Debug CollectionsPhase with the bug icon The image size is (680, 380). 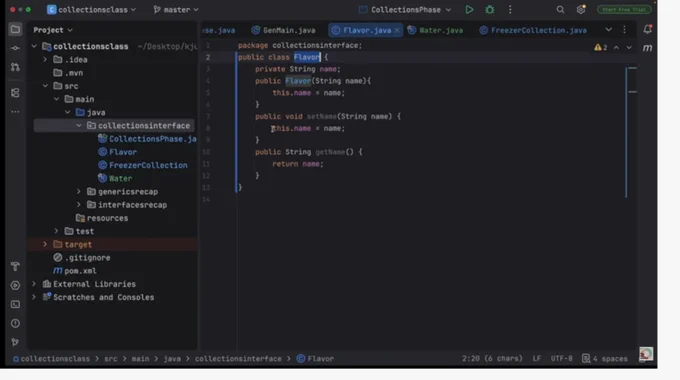click(490, 10)
